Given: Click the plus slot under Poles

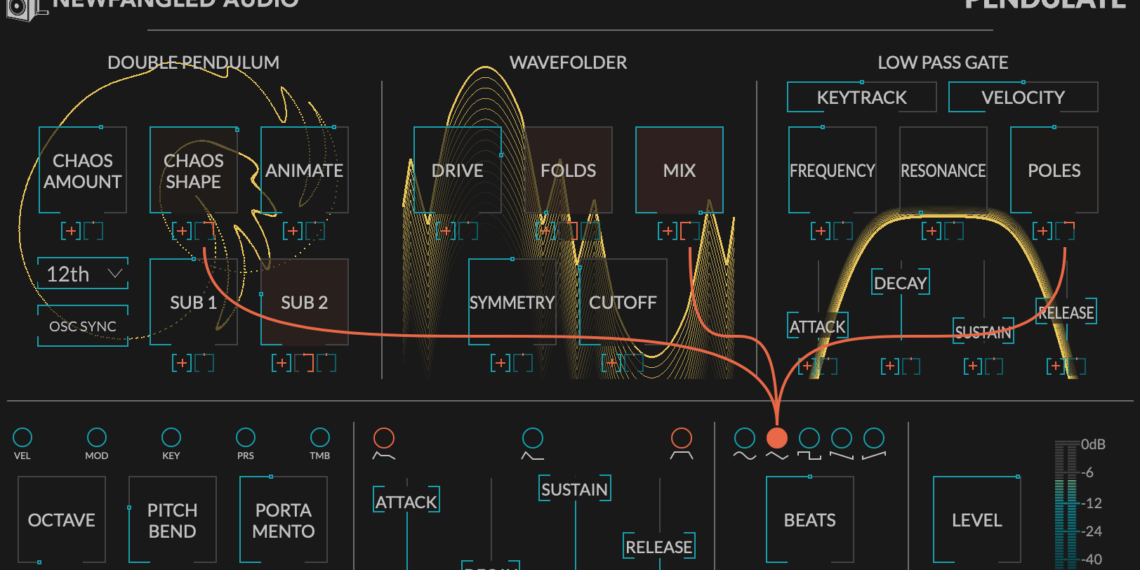Looking at the screenshot, I should click(1043, 231).
